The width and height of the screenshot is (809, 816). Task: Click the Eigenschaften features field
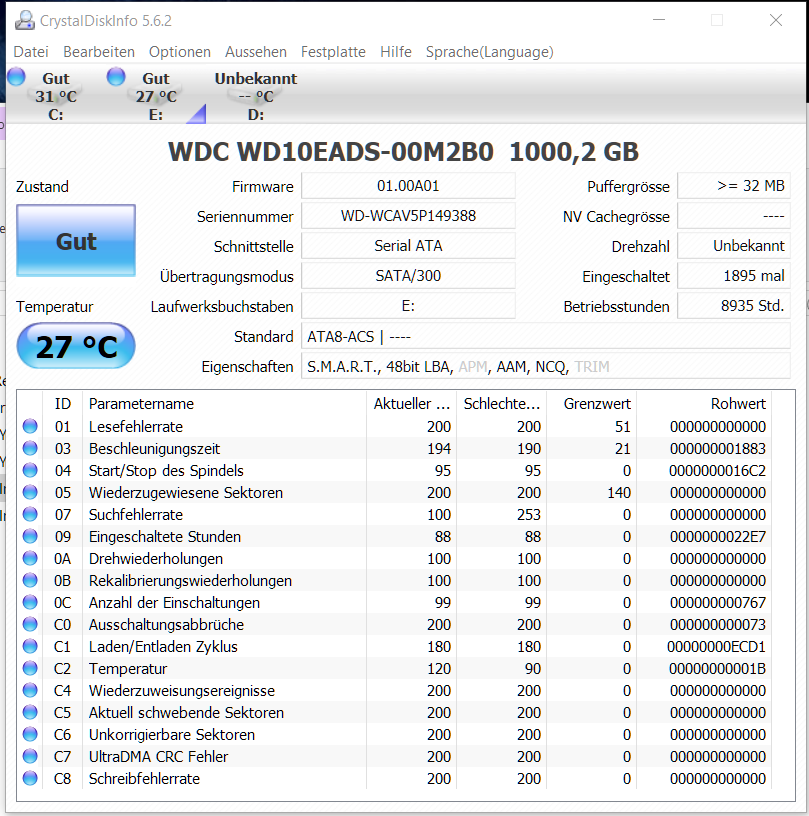tap(546, 367)
